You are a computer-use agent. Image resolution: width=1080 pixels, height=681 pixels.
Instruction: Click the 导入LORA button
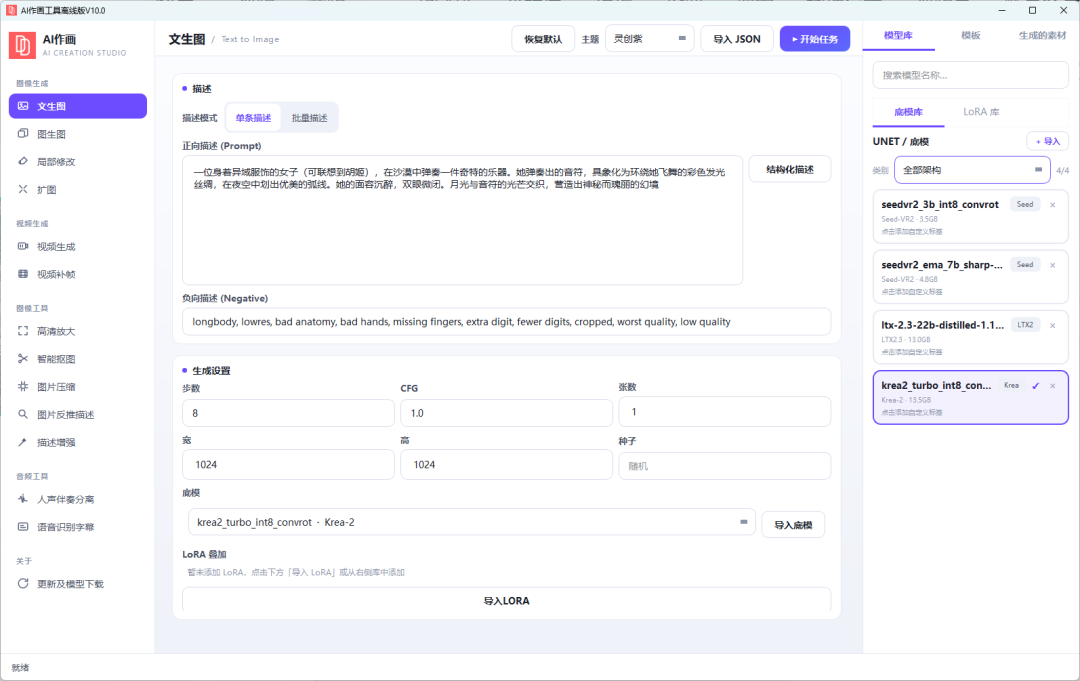pyautogui.click(x=506, y=600)
